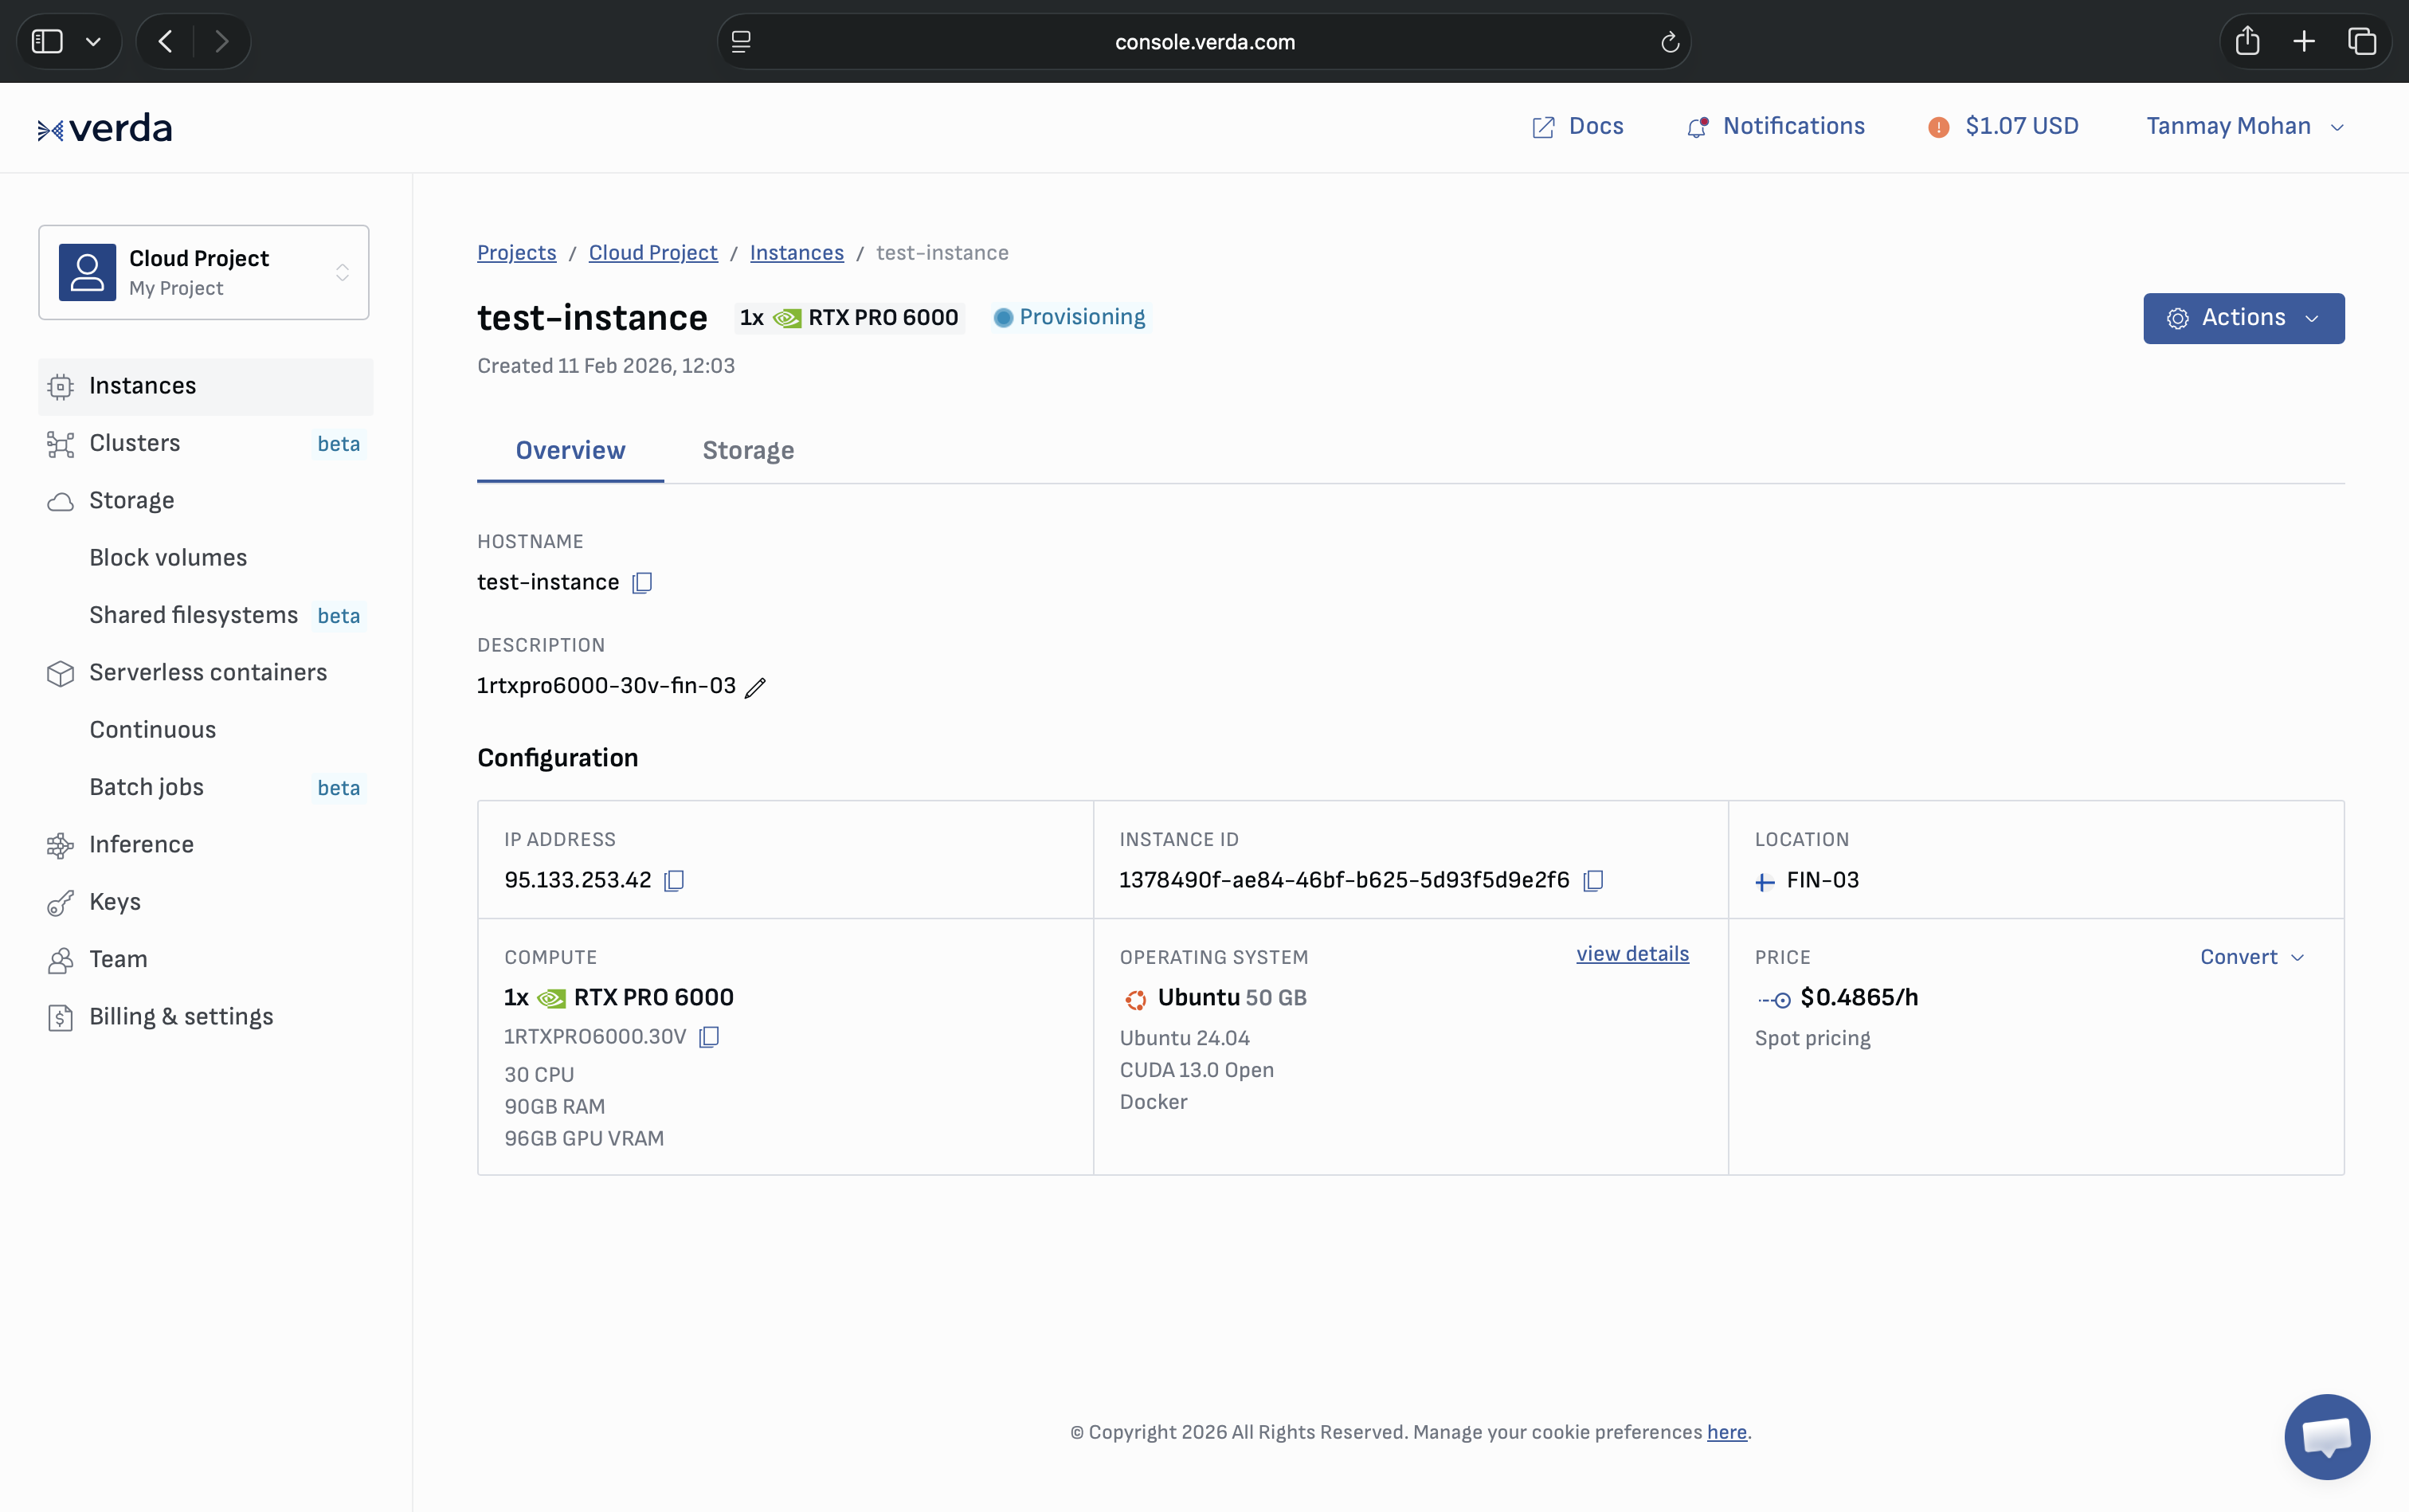Open Shared filesystems page
2409x1512 pixels.
pos(194,615)
